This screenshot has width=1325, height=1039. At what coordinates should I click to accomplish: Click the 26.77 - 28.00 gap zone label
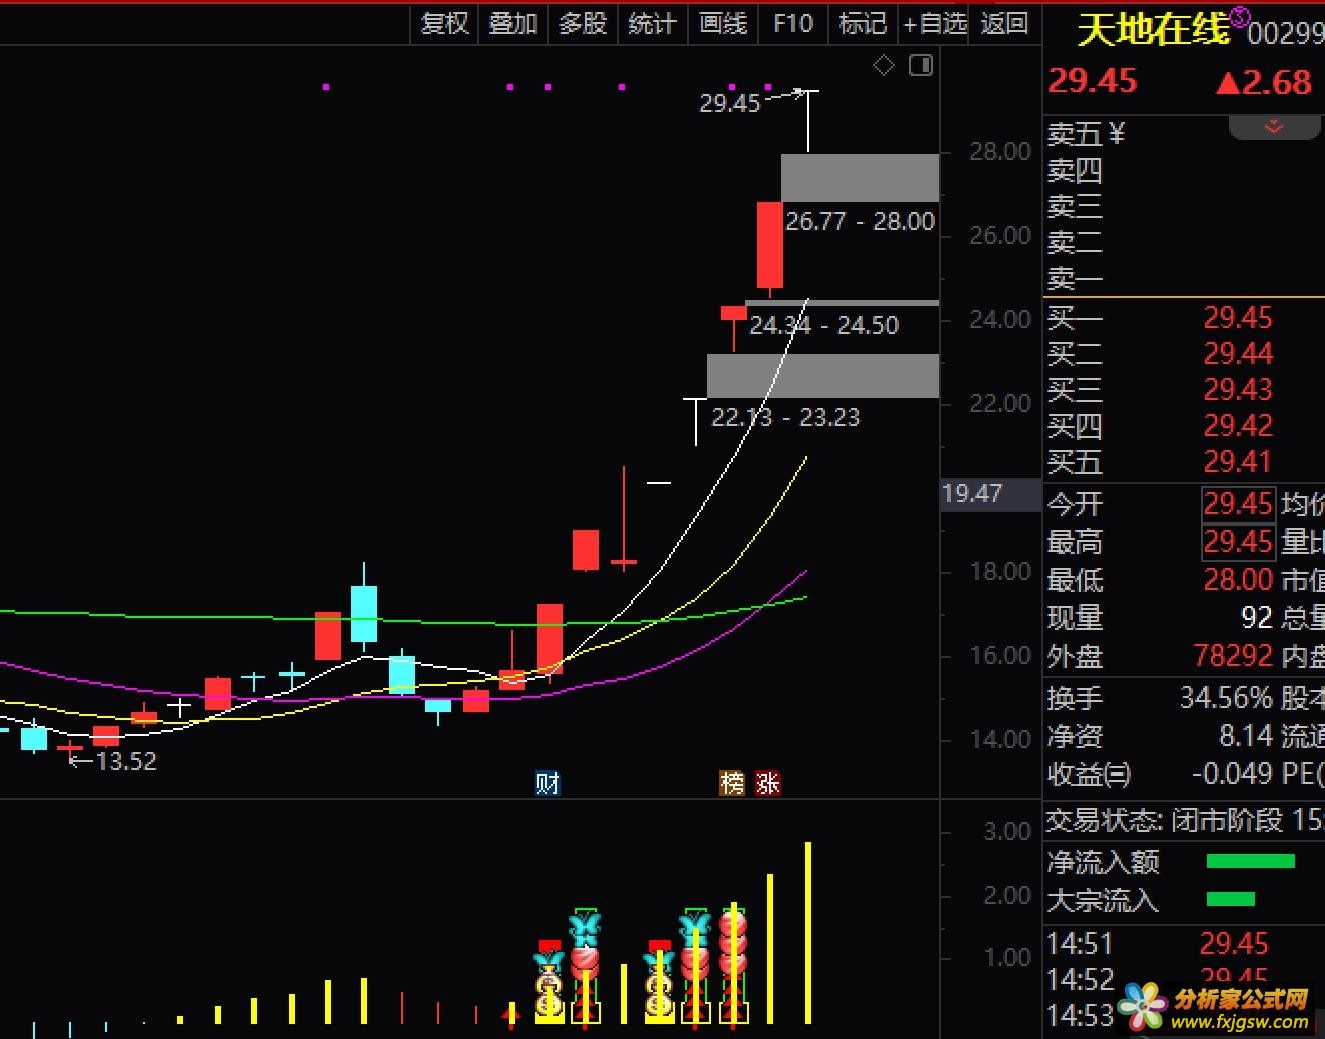point(860,221)
